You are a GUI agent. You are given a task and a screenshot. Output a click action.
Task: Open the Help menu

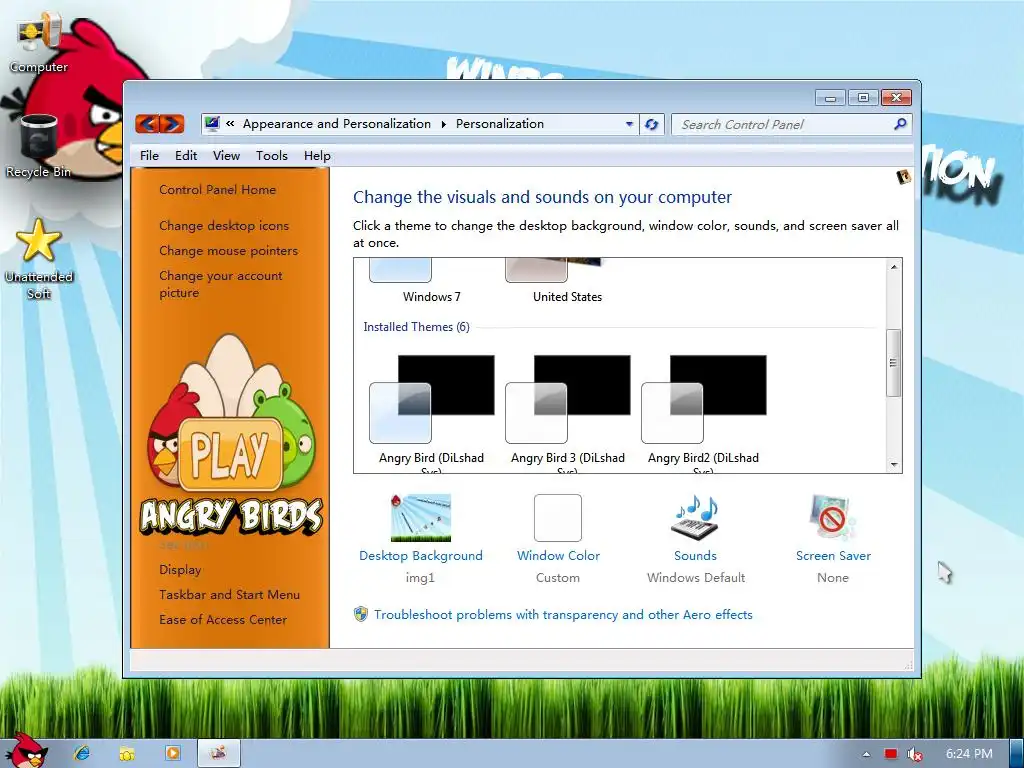(x=317, y=155)
